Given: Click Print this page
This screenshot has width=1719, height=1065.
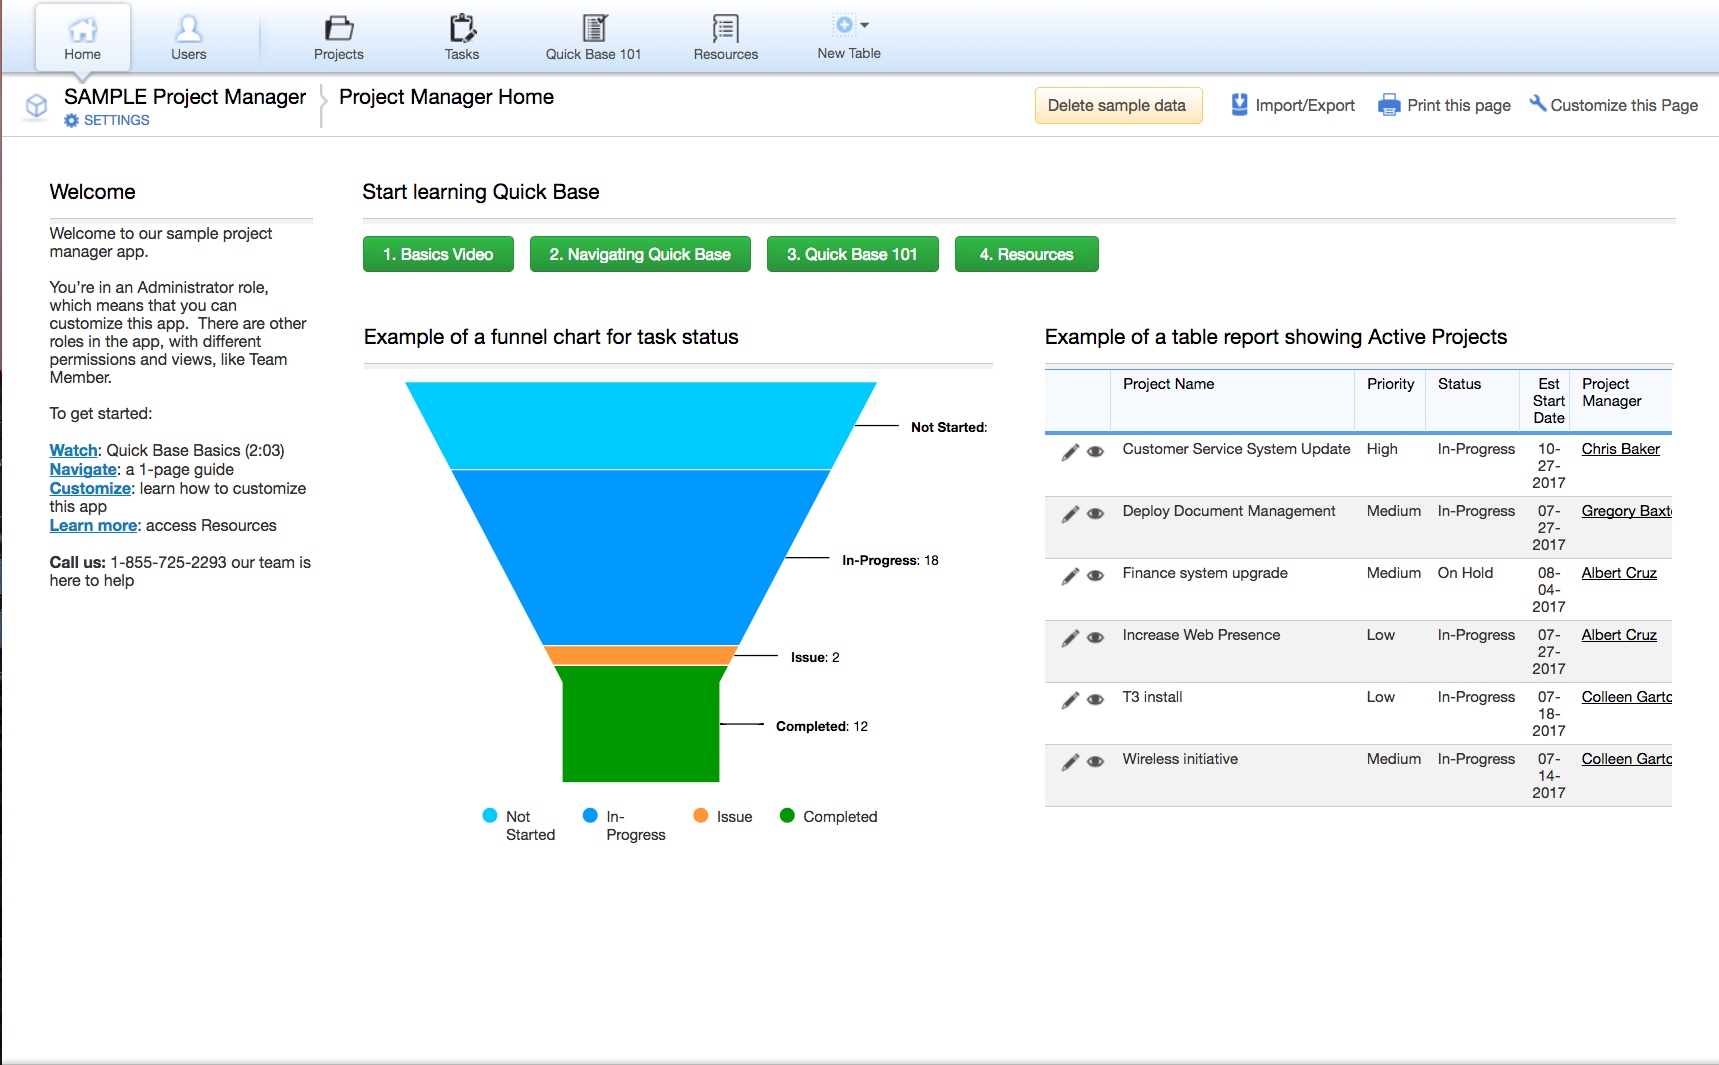Looking at the screenshot, I should [1444, 105].
